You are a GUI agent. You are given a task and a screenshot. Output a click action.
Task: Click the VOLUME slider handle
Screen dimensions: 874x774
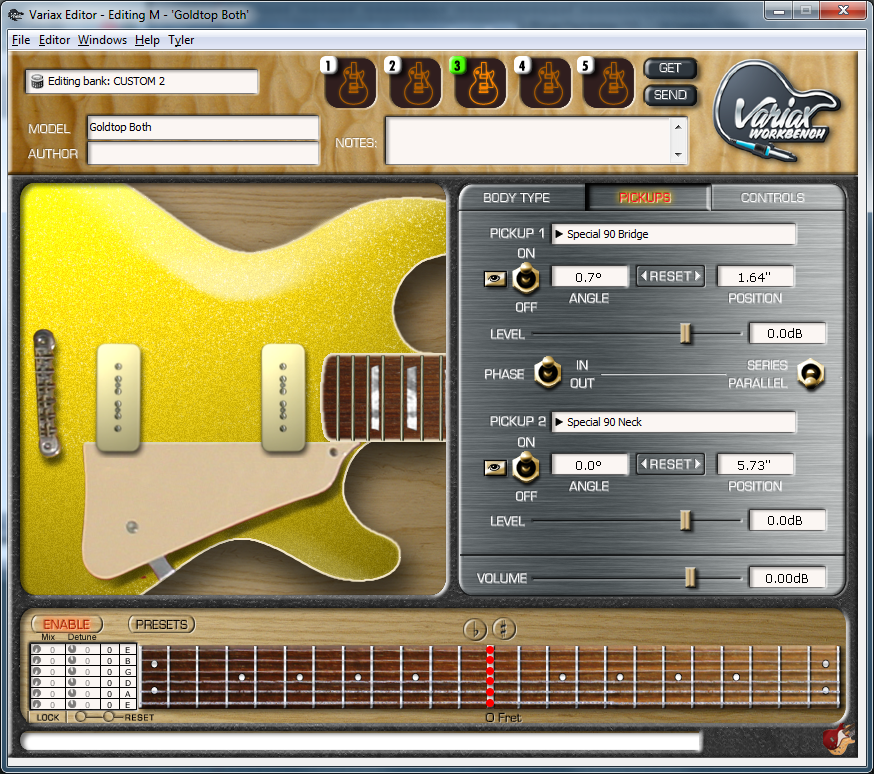(x=690, y=577)
